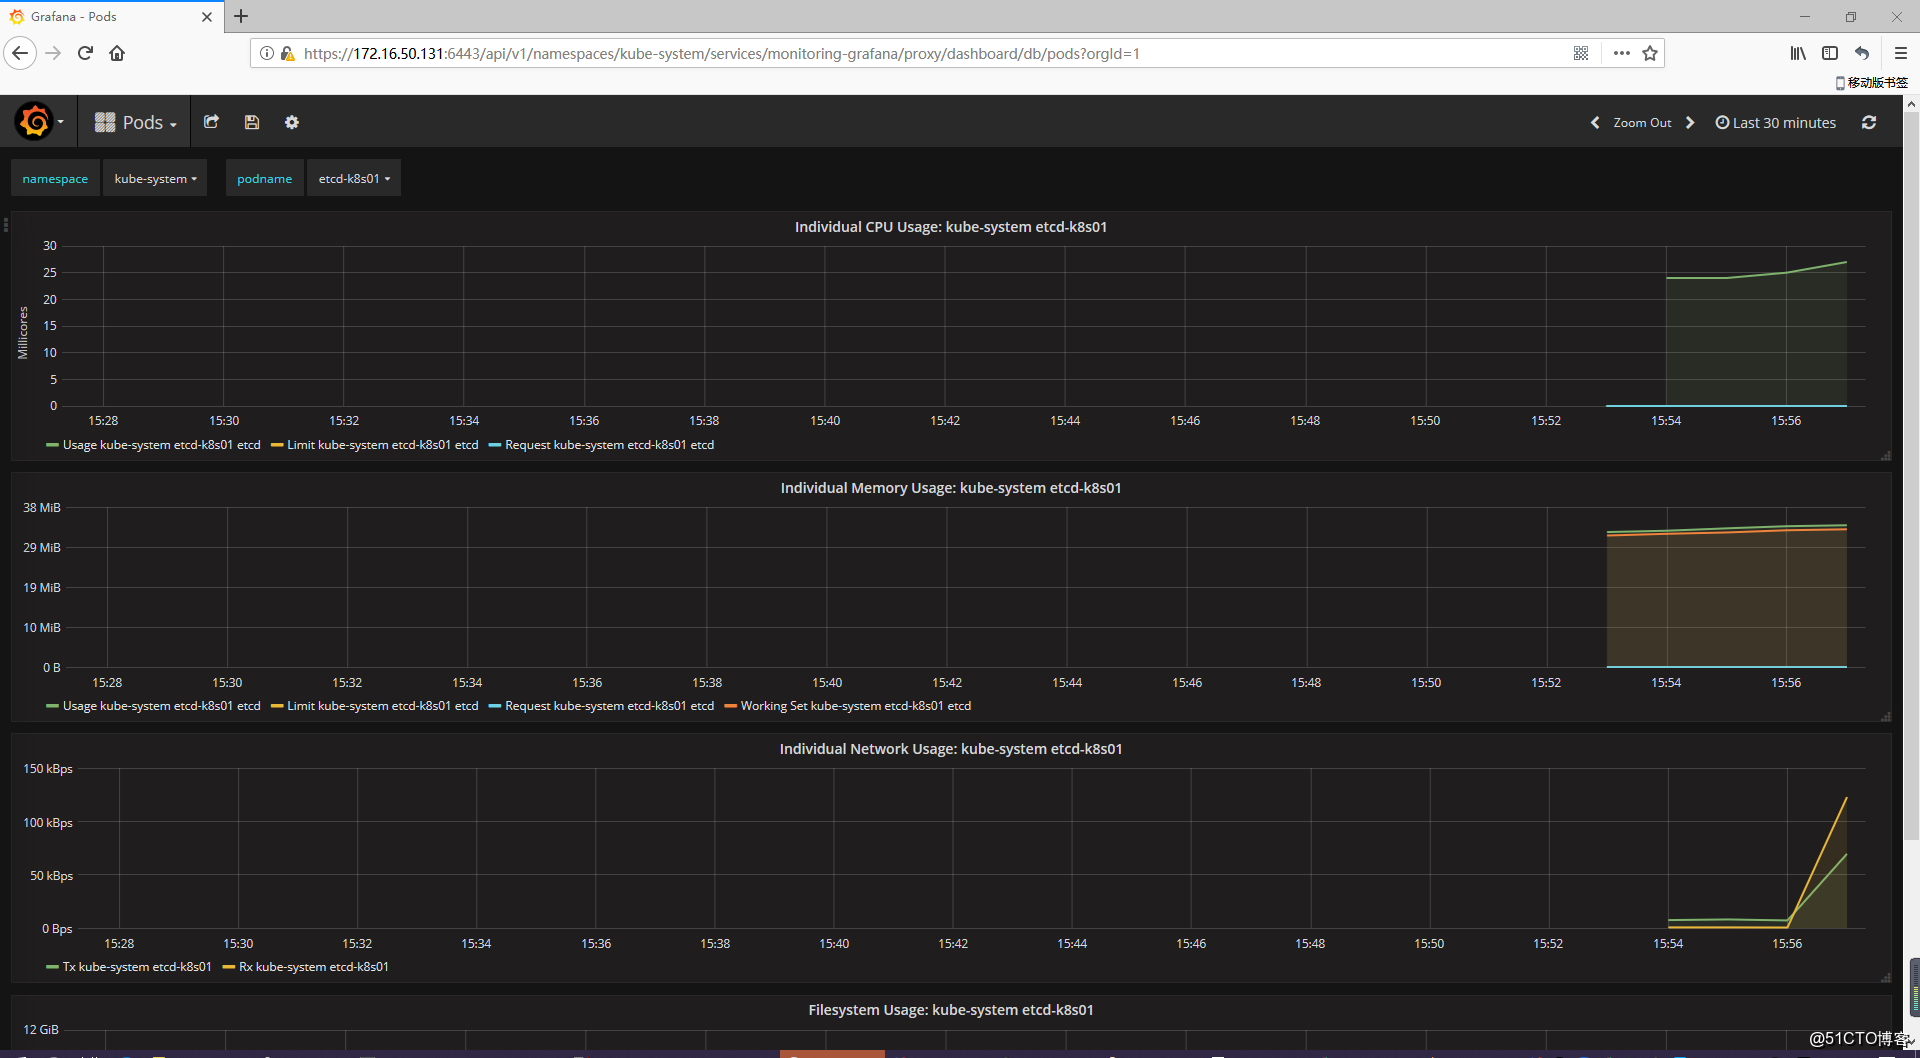The height and width of the screenshot is (1058, 1920).
Task: Bookmark this page with star icon
Action: point(1650,53)
